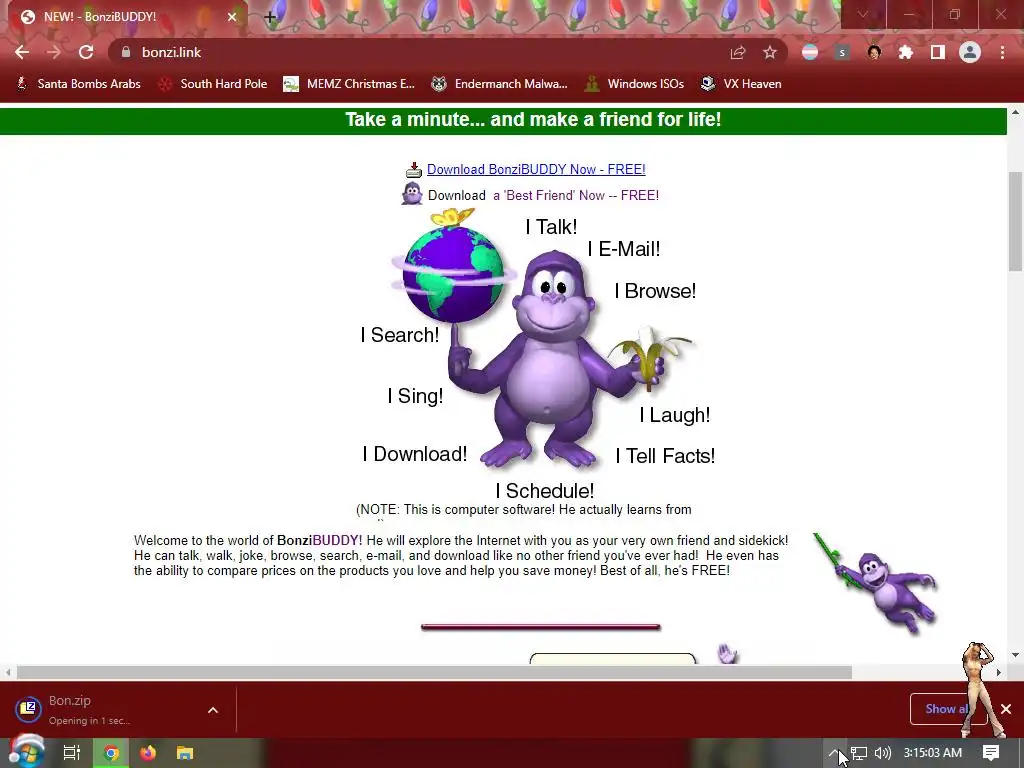Open the clock showing 3:15:03 AM

(x=933, y=753)
